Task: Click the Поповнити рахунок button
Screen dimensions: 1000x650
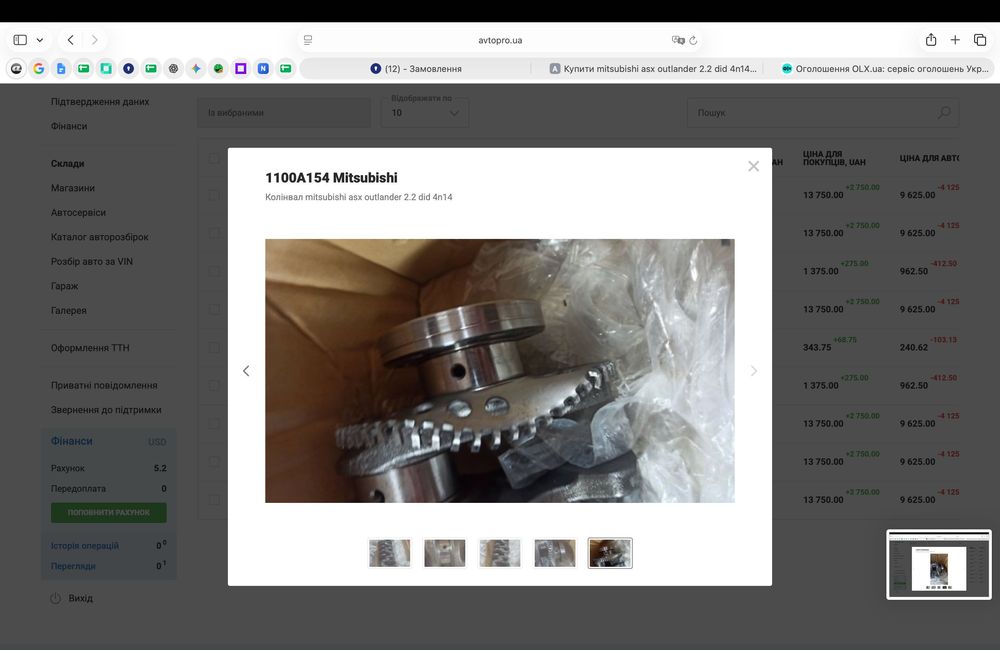Action: tap(108, 512)
